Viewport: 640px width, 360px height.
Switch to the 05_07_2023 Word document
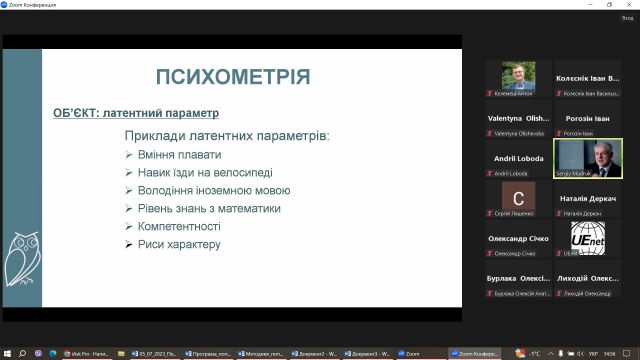pyautogui.click(x=154, y=353)
